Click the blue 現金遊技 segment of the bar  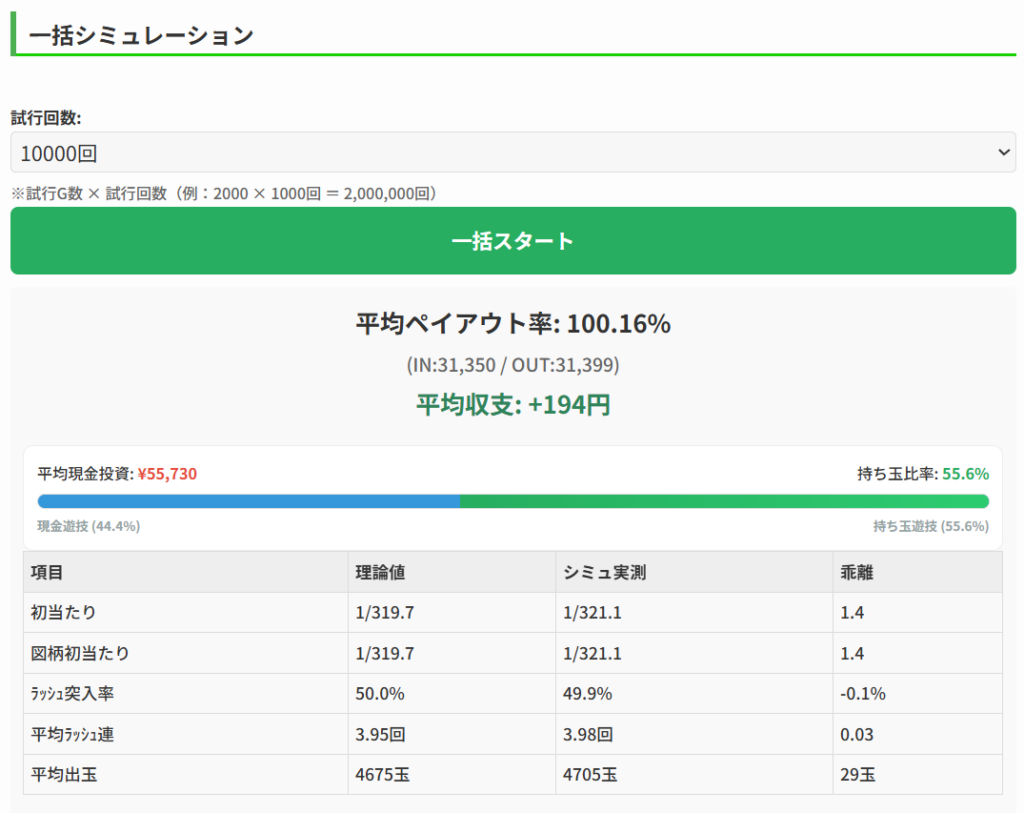pyautogui.click(x=248, y=501)
